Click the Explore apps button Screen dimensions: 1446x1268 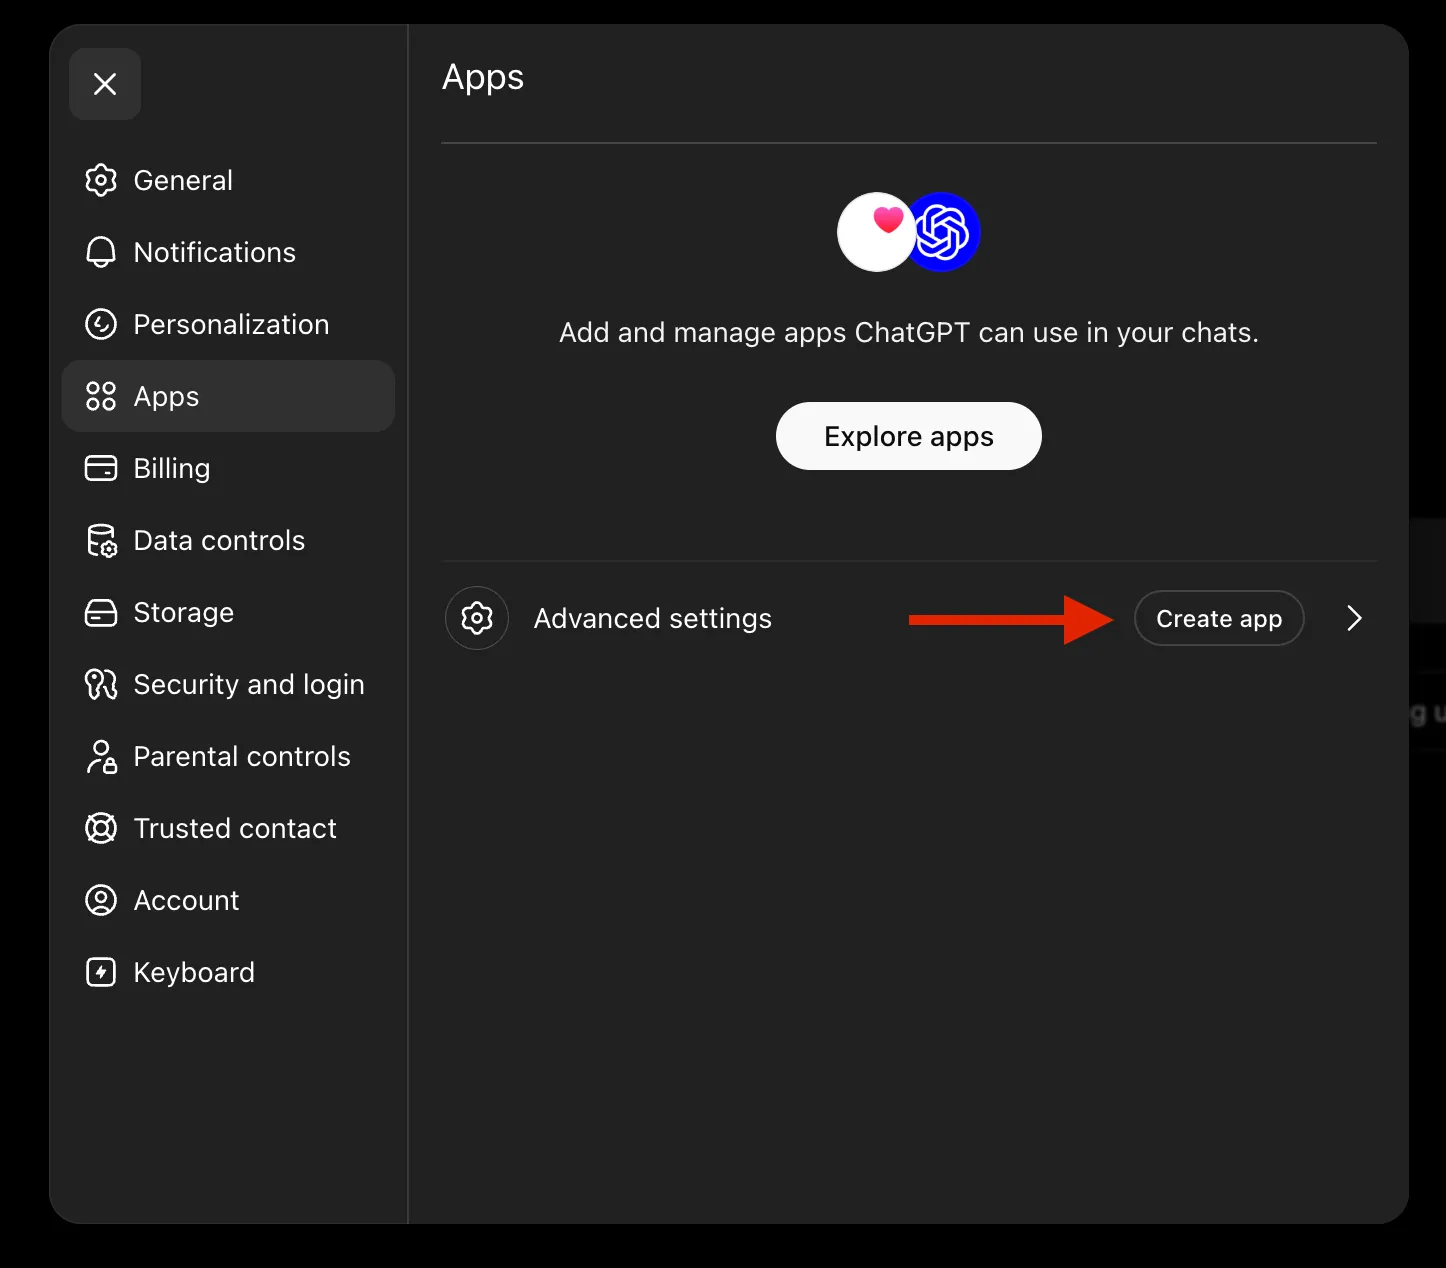(909, 436)
